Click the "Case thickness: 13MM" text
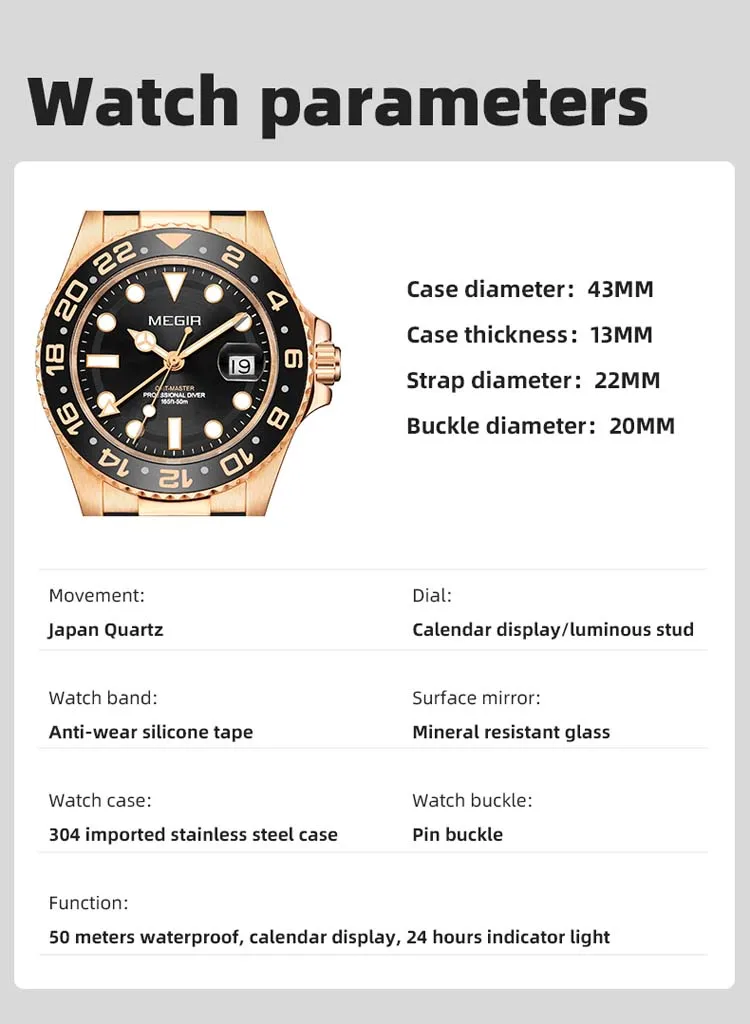This screenshot has height=1024, width=750. (x=529, y=335)
